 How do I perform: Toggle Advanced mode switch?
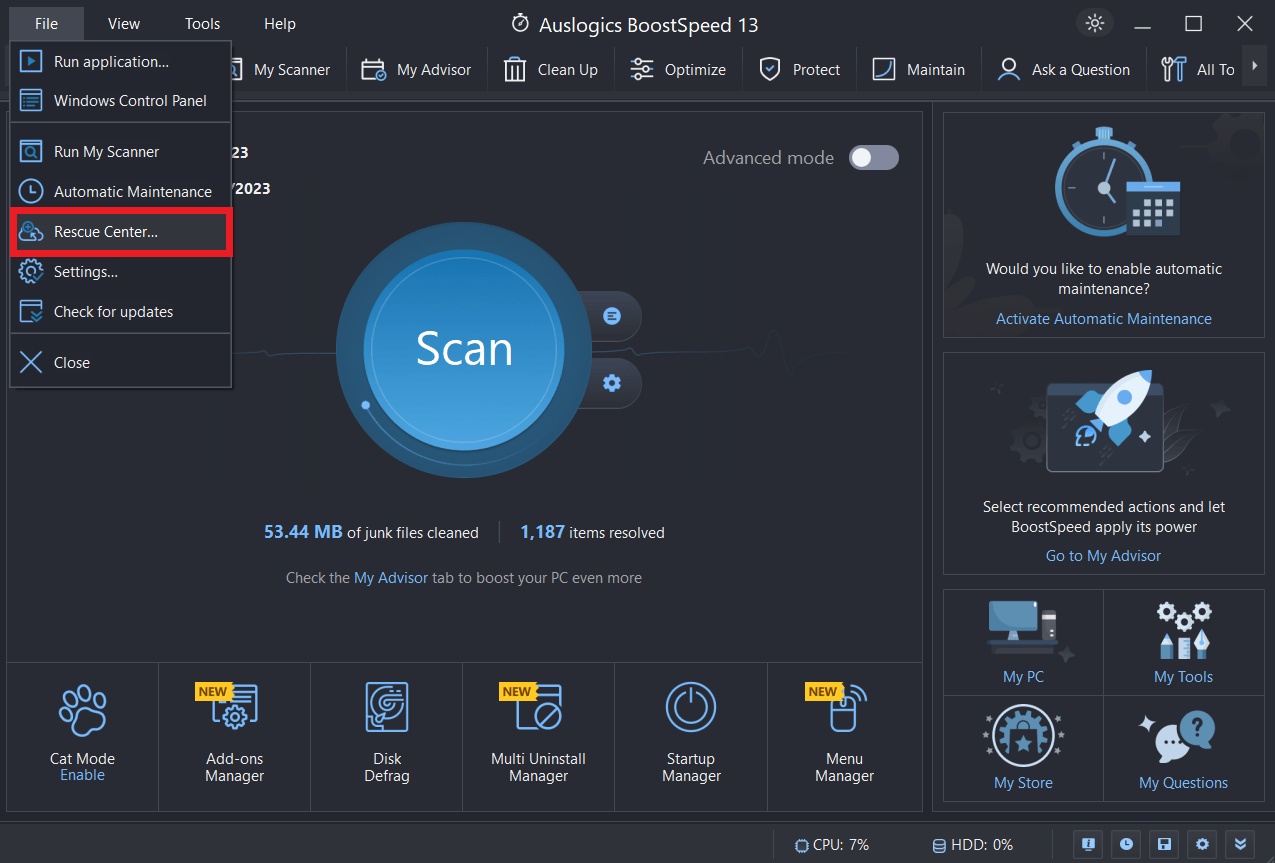tap(872, 157)
